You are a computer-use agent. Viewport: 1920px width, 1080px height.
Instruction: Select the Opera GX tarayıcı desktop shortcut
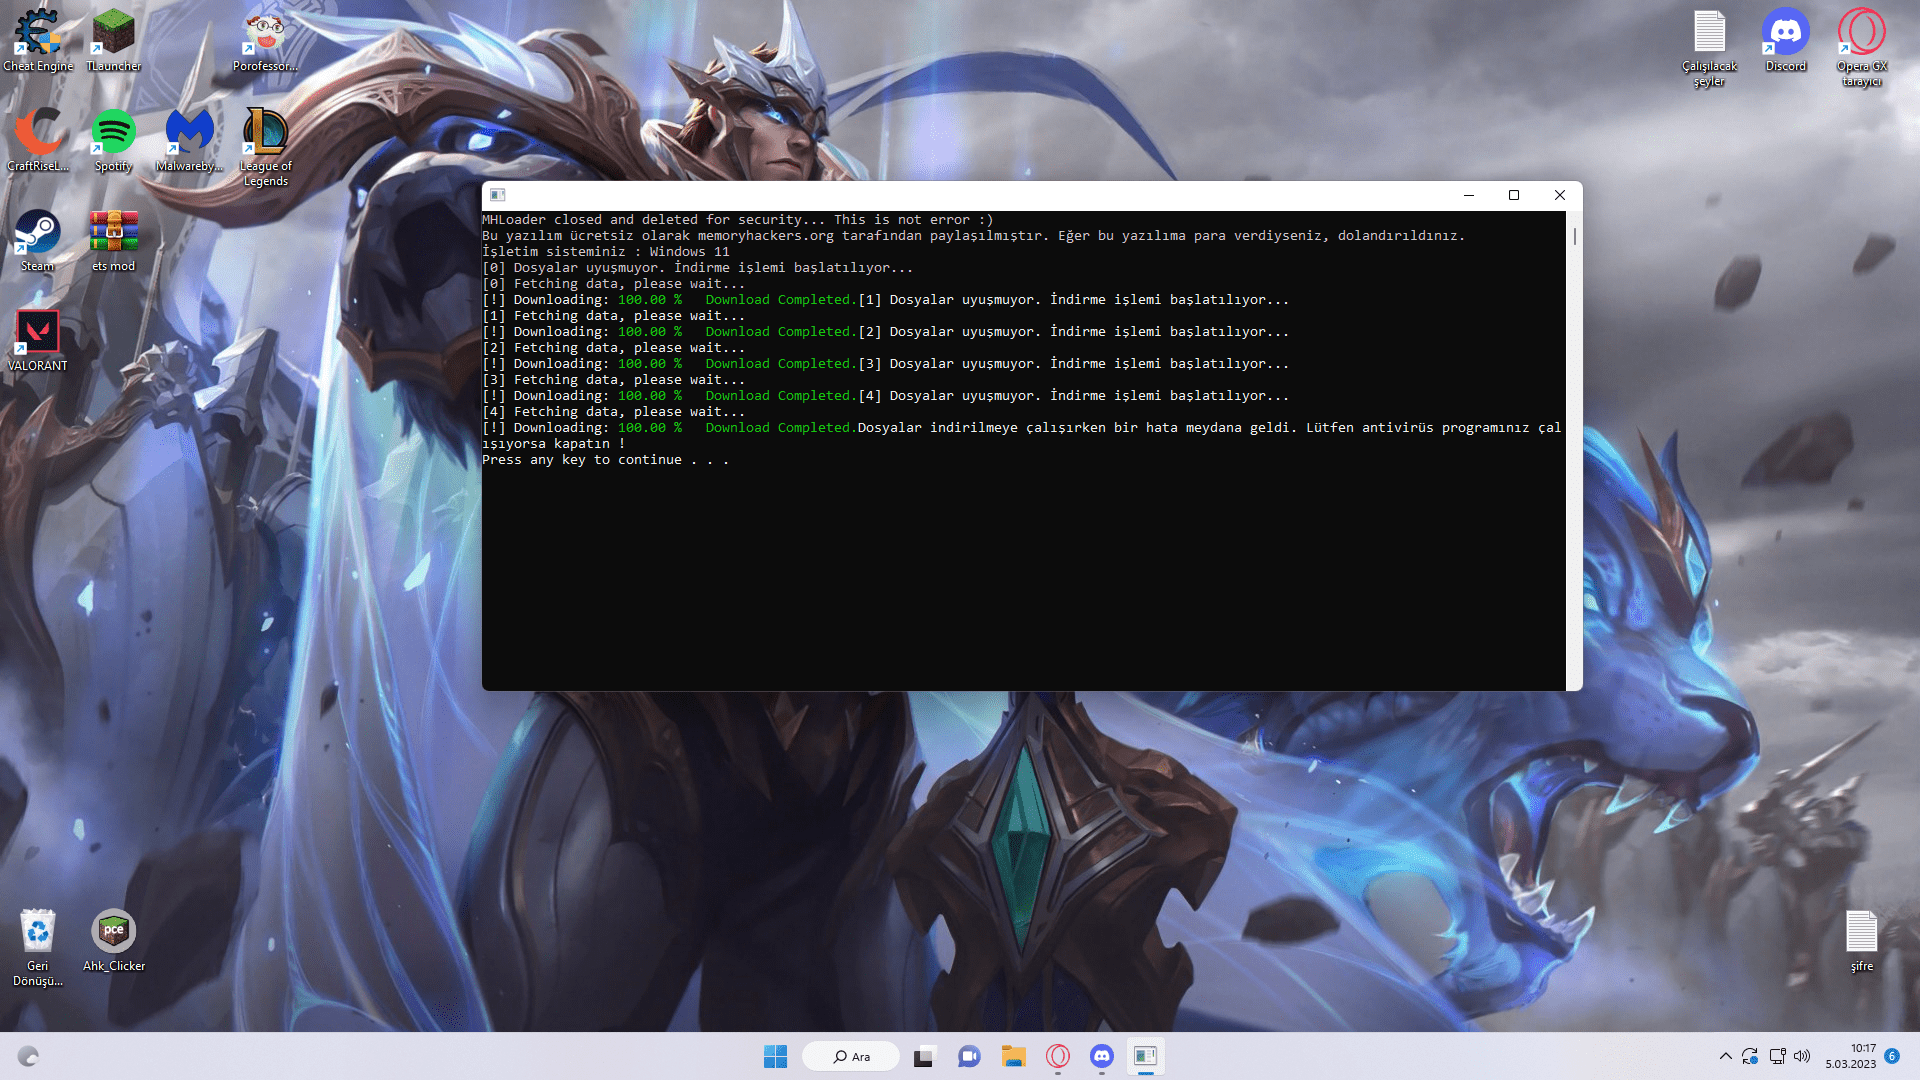point(1861,47)
